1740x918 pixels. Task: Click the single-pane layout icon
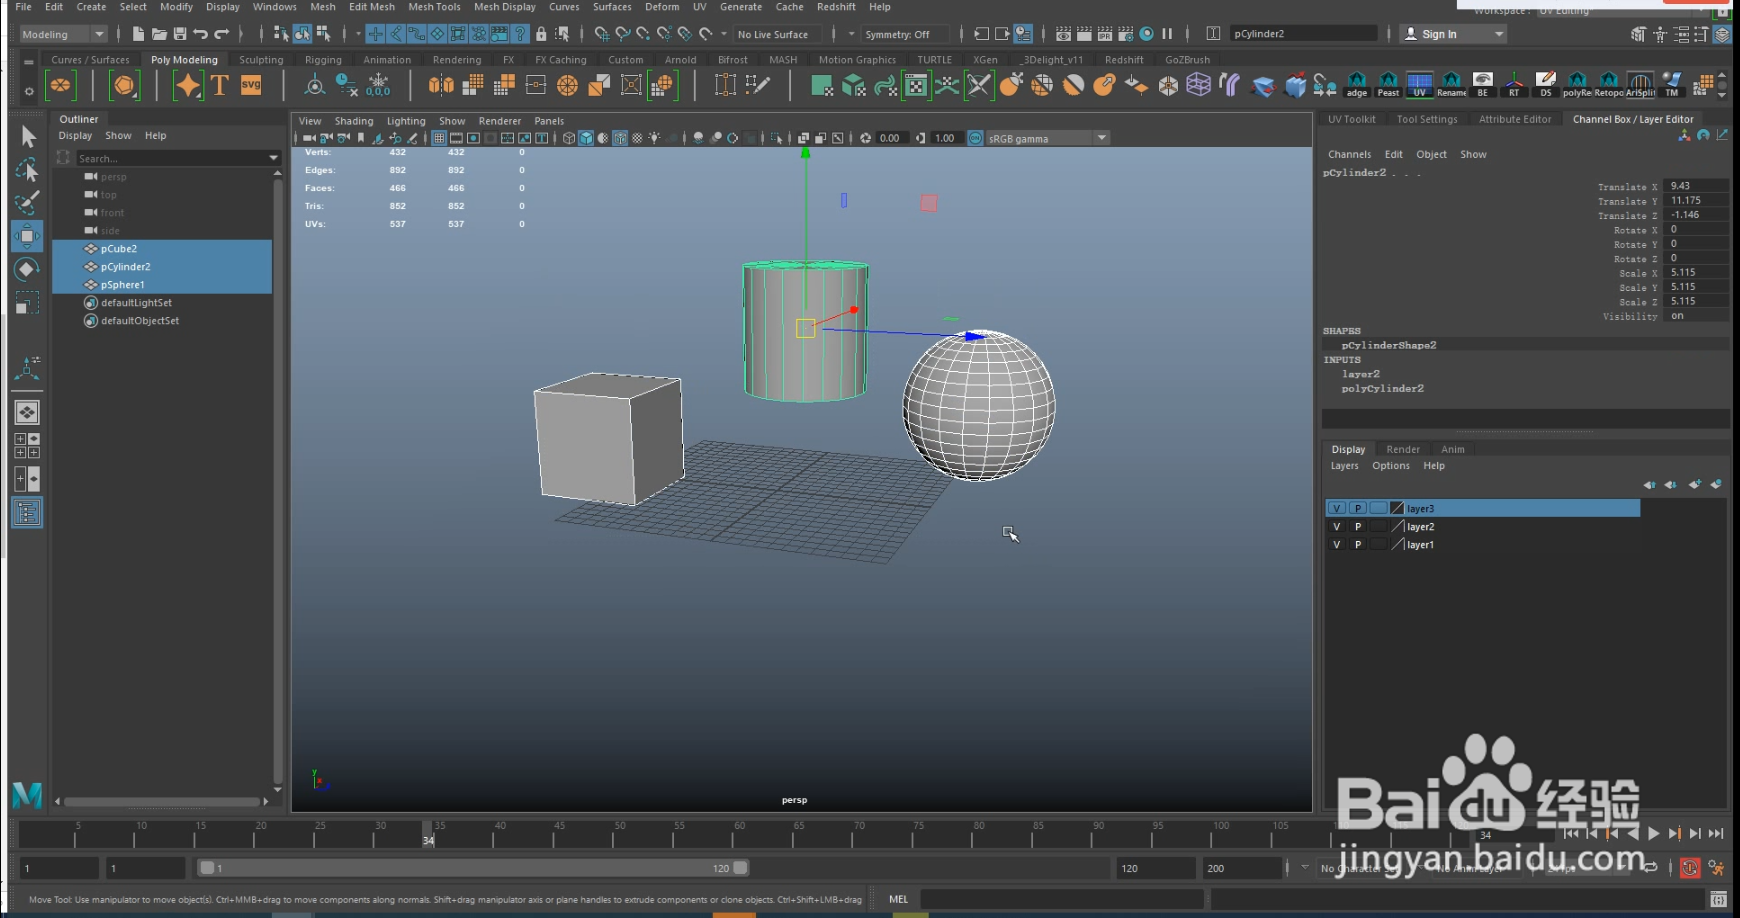pos(27,412)
